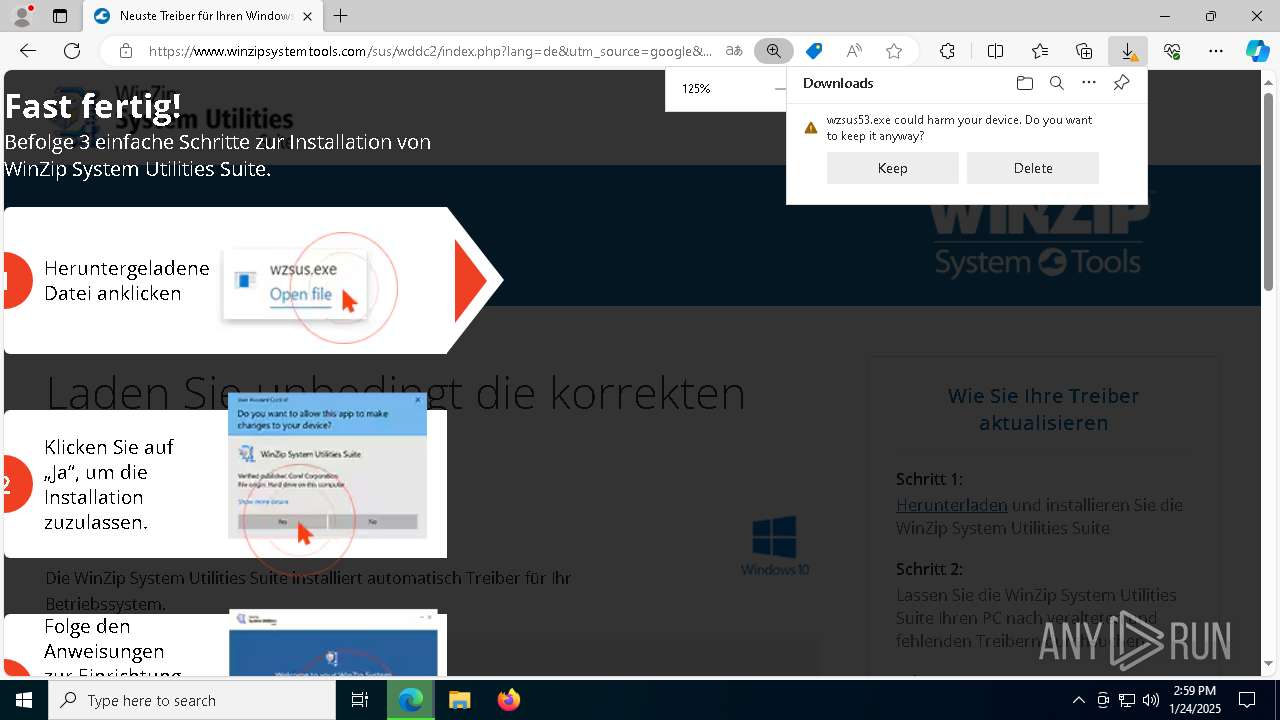Viewport: 1280px width, 720px height.
Task: Click the 'Fast fertig!' heading
Action: [x=93, y=104]
